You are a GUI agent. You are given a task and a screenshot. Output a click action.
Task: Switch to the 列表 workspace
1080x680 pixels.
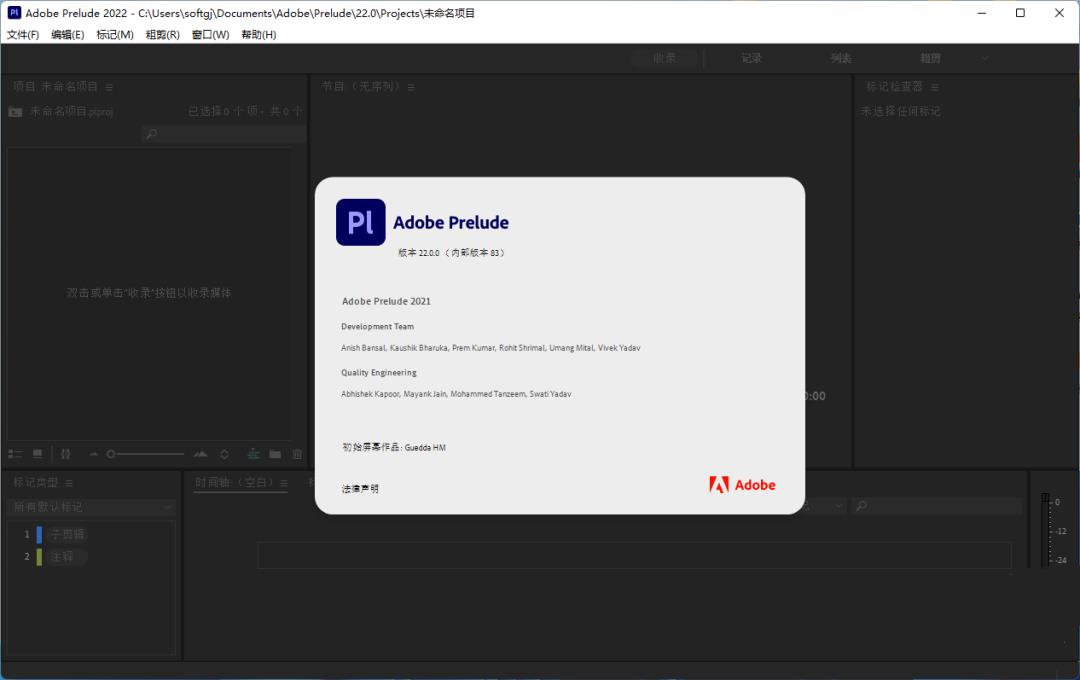tap(841, 58)
